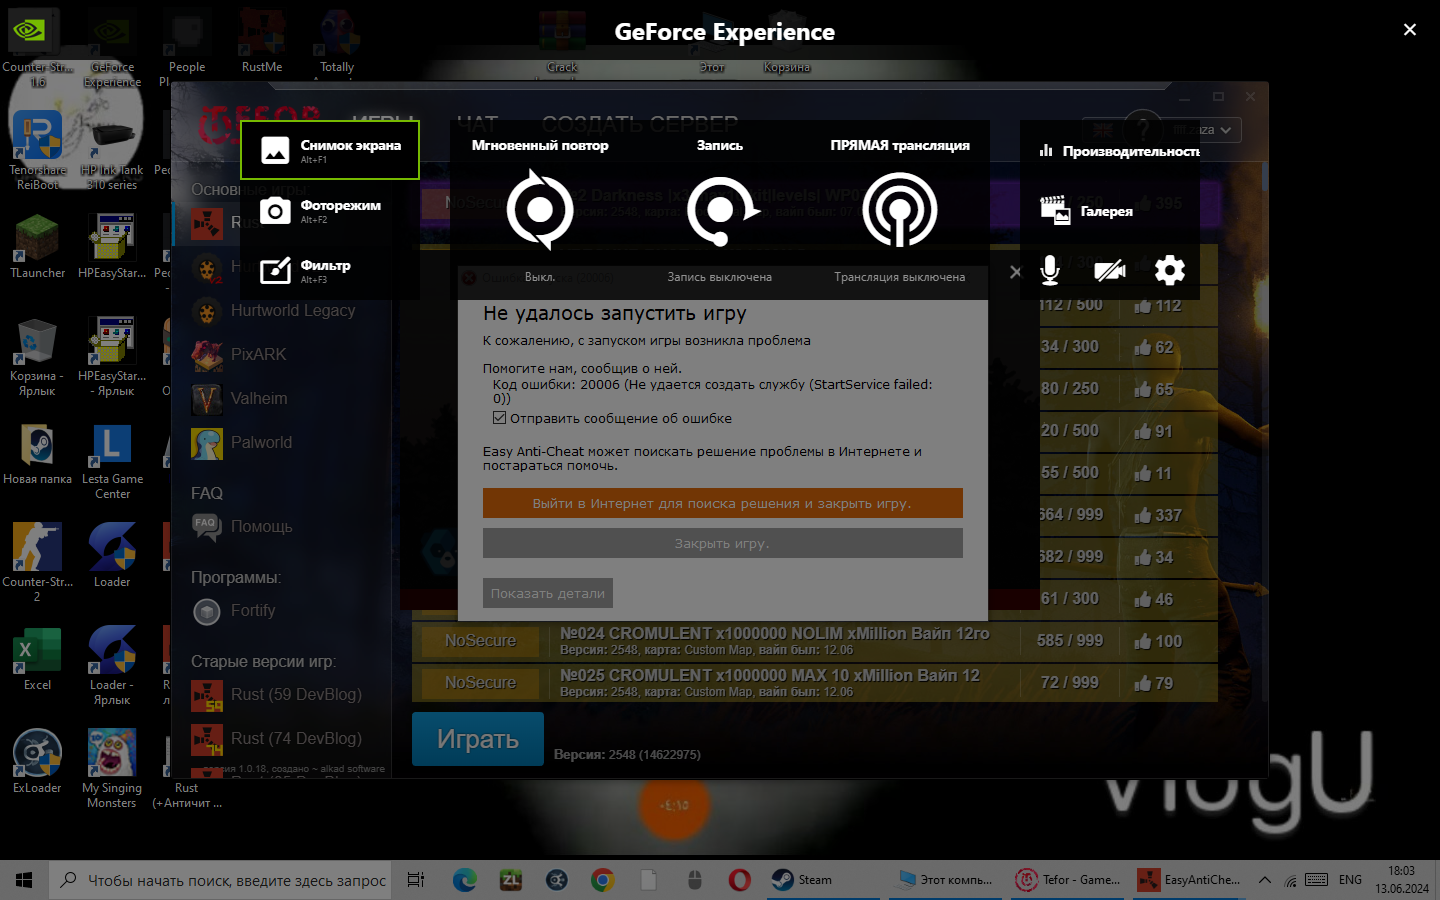Close the GeForce Experience overlay
The height and width of the screenshot is (900, 1440).
pyautogui.click(x=1410, y=30)
